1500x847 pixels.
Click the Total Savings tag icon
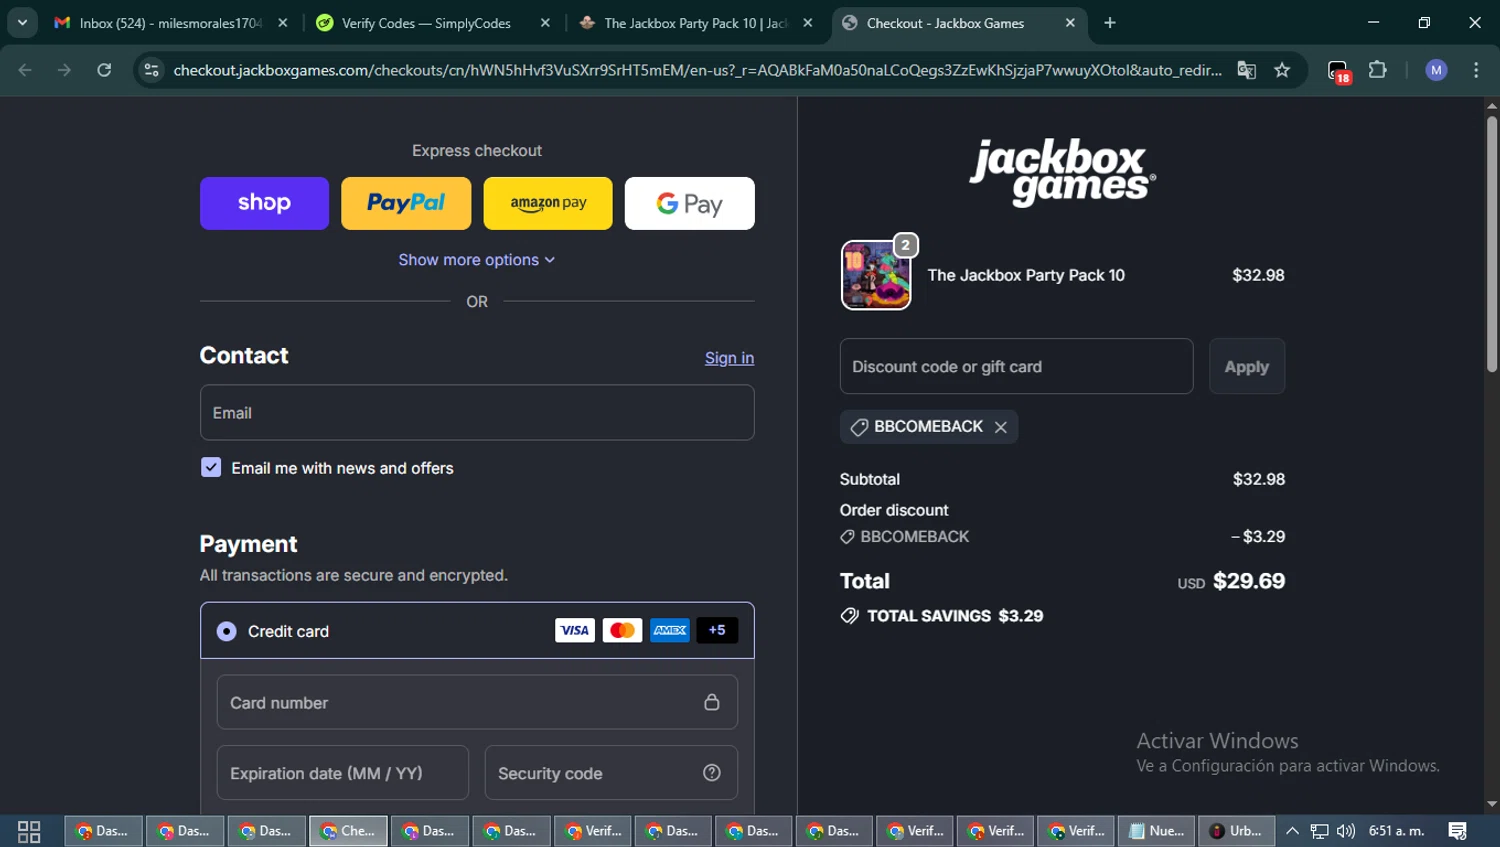point(850,616)
